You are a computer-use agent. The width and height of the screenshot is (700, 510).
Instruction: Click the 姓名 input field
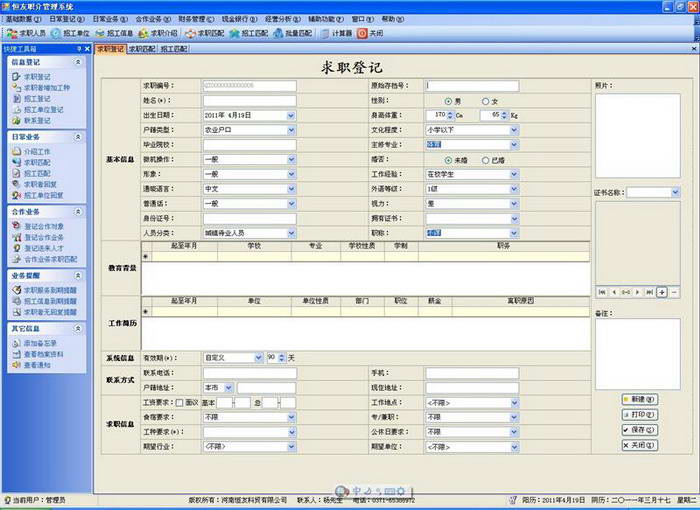click(250, 101)
